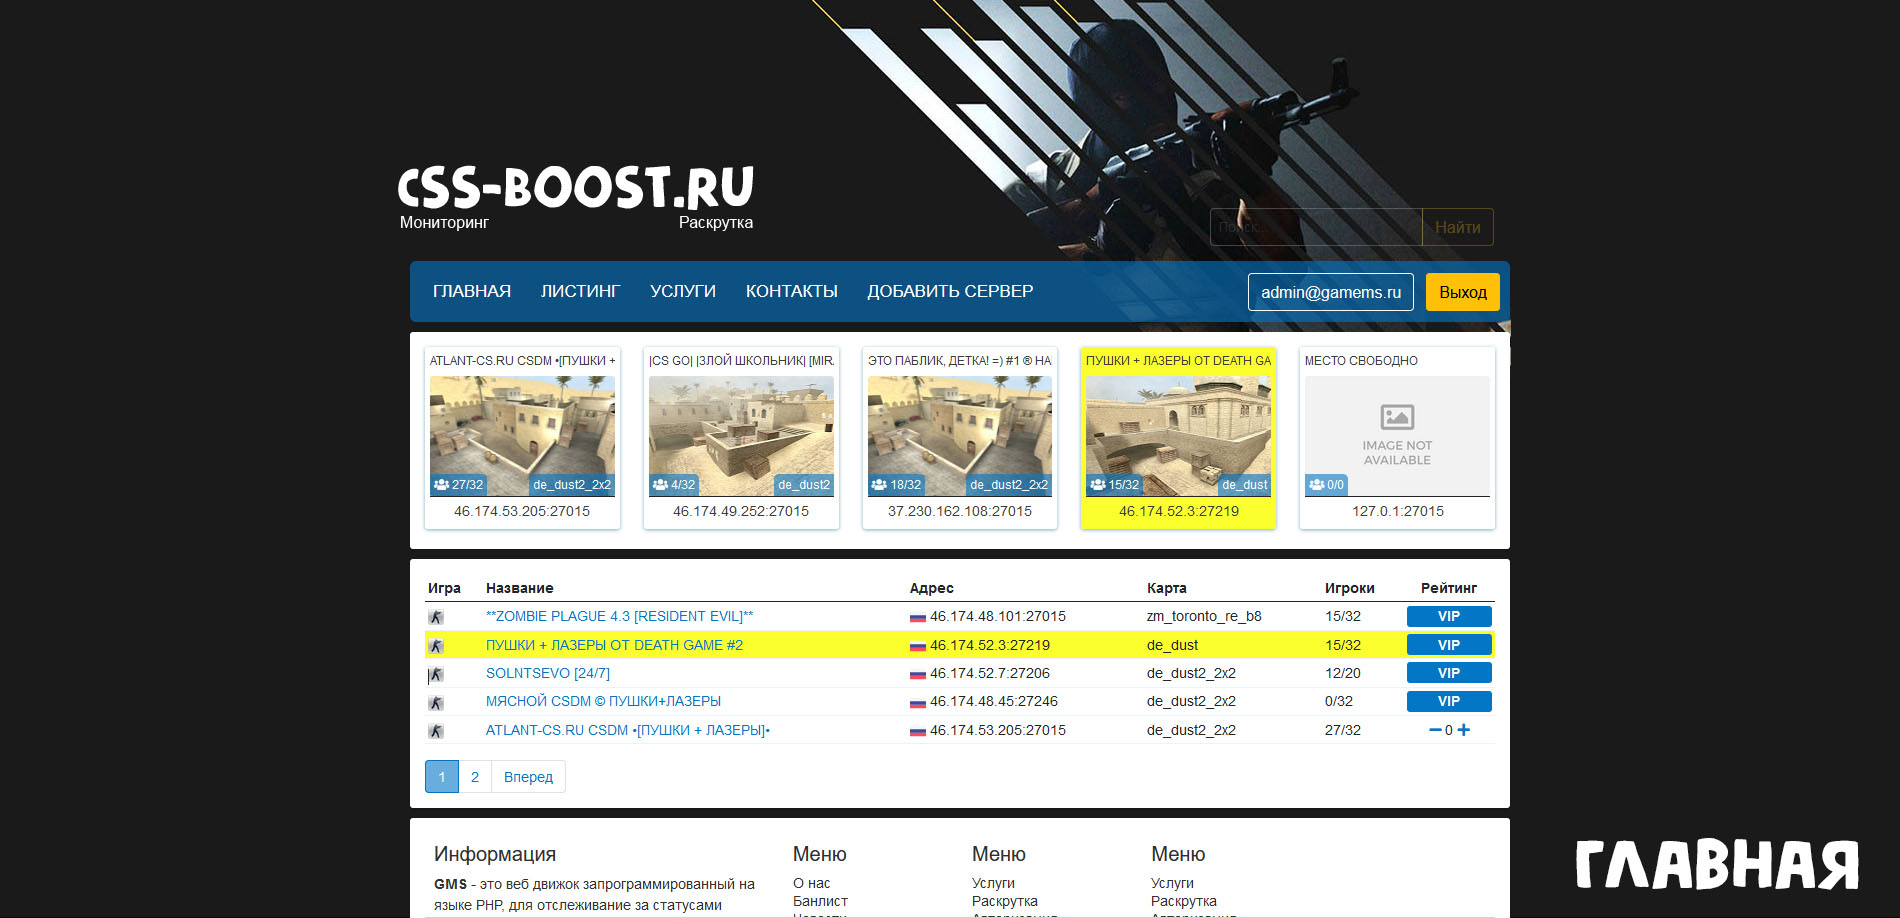Open the ДОБАВИТЬ СЕРВЕР page
Image resolution: width=1900 pixels, height=918 pixels.
949,291
